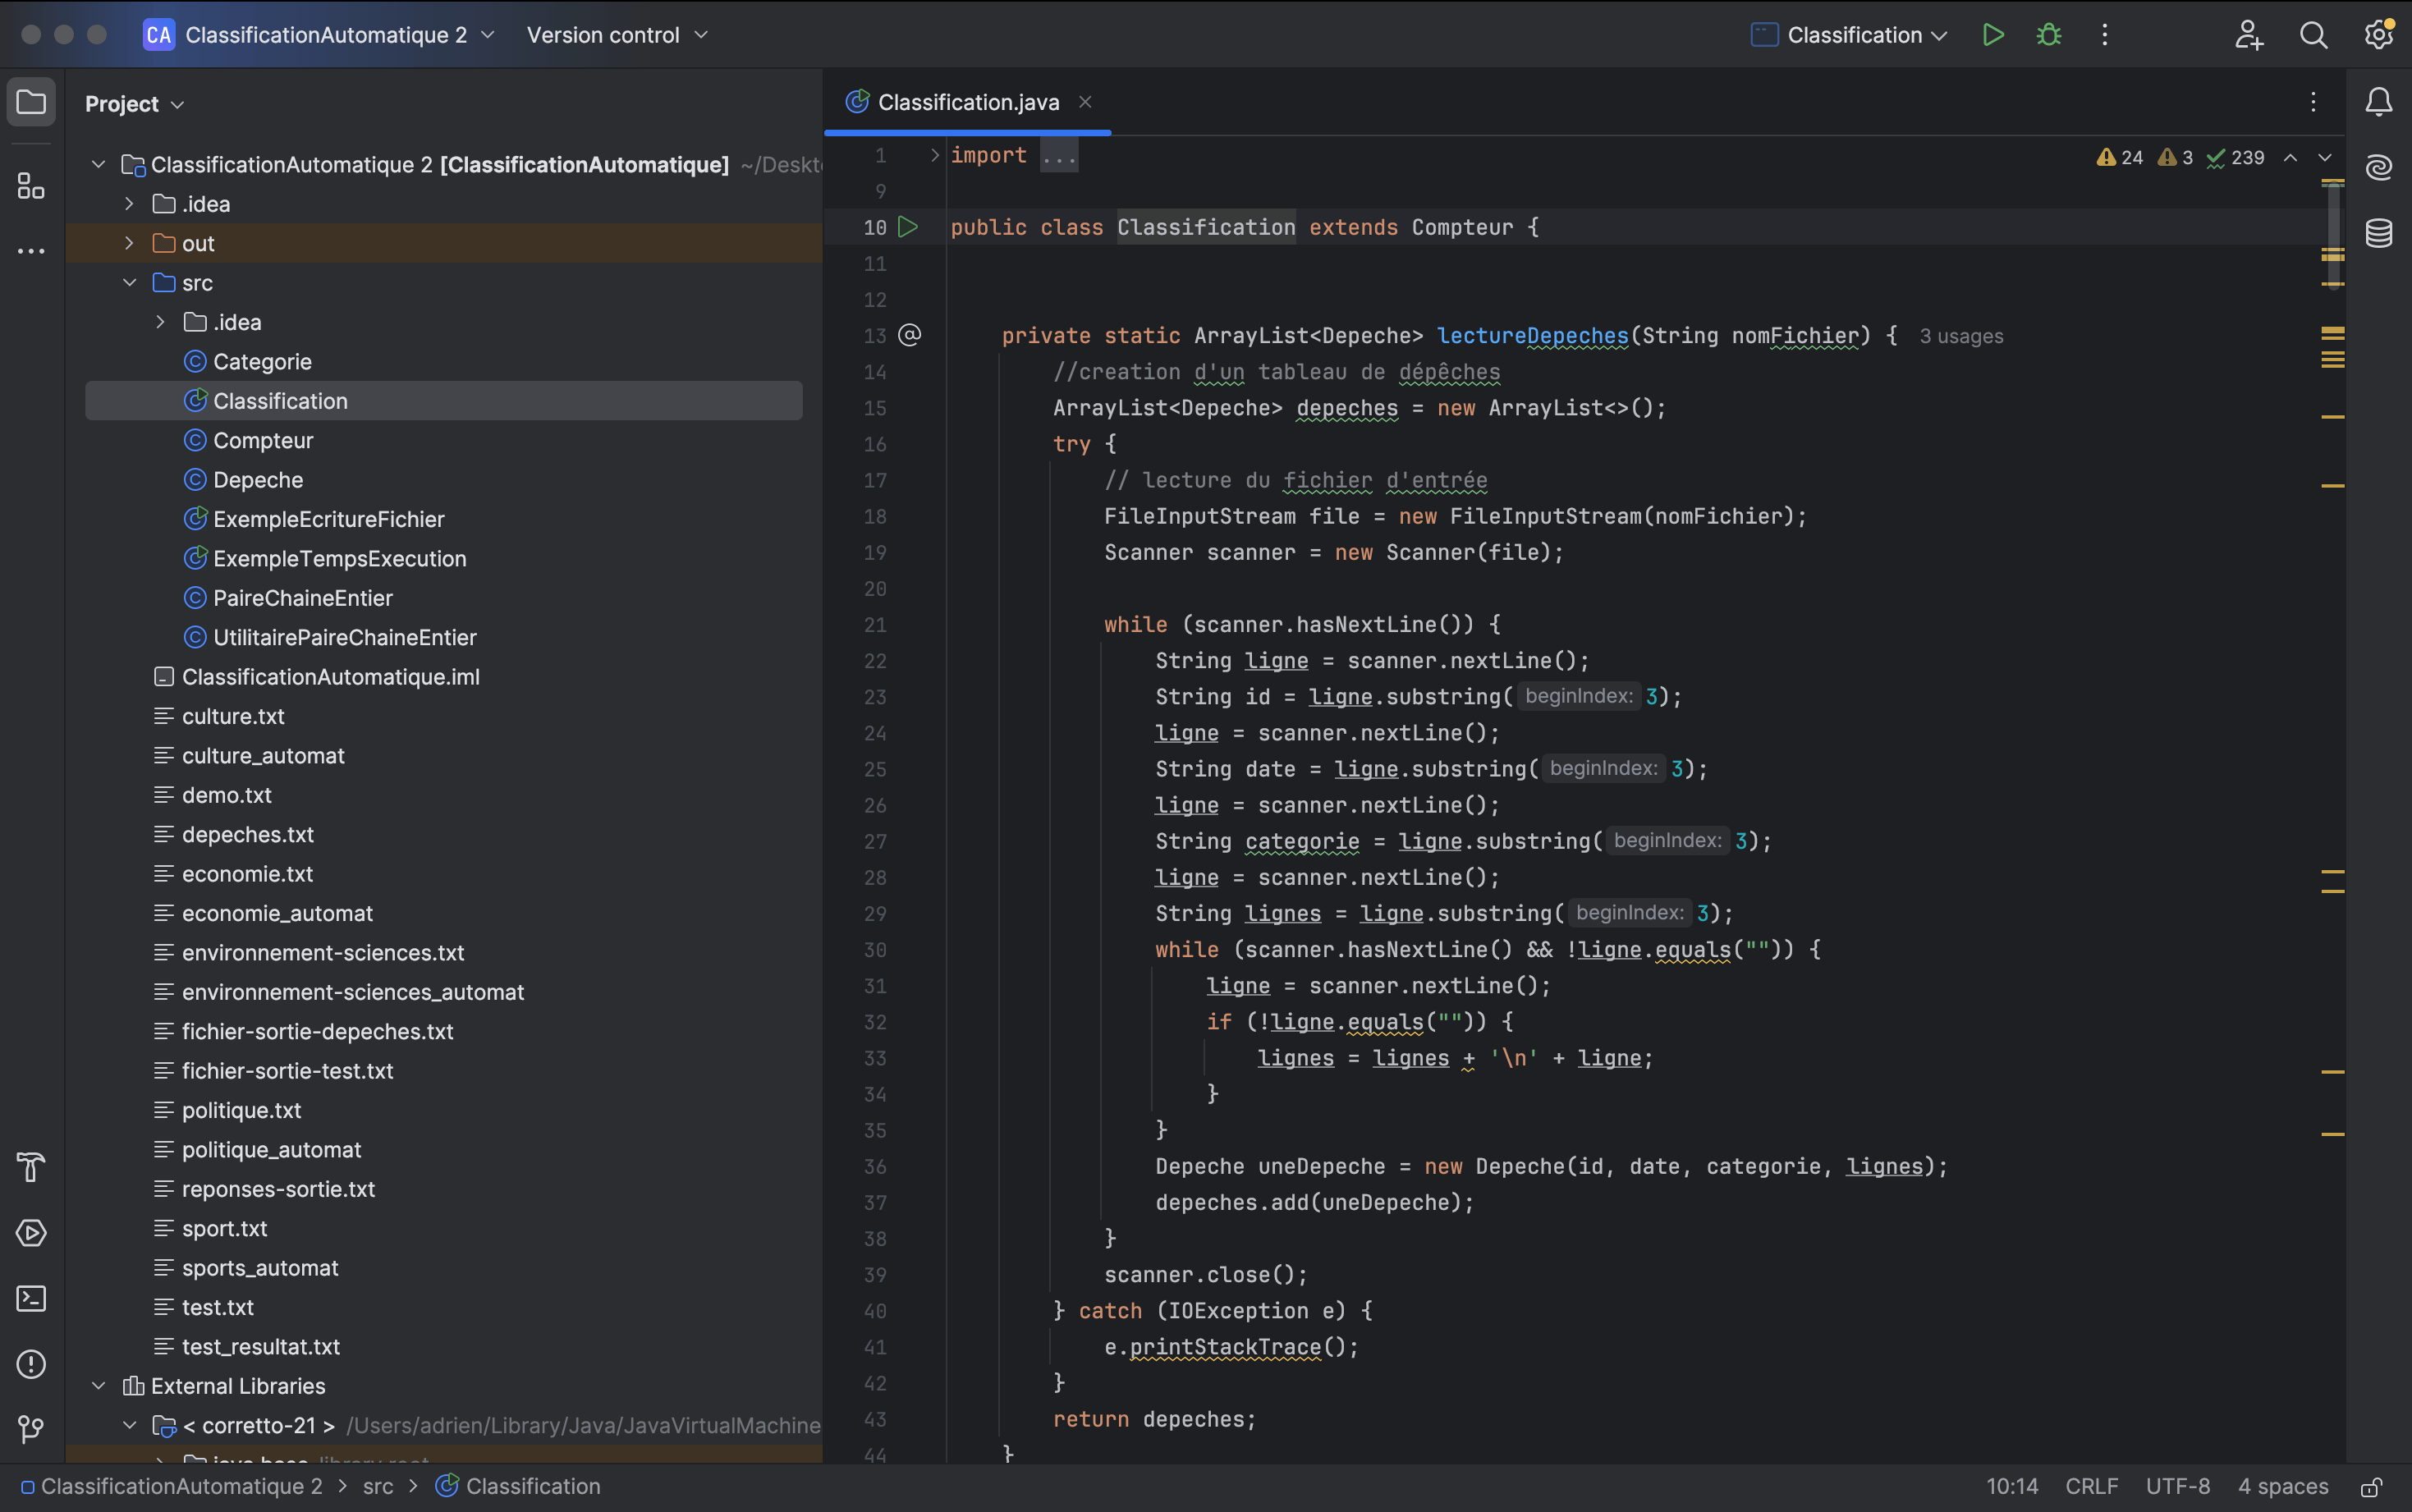
Task: Collapse the corretto-21 library node
Action: coord(129,1425)
